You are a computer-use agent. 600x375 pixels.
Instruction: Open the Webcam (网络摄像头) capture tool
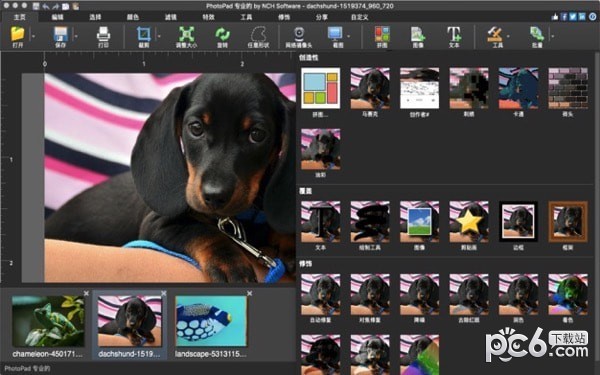299,34
